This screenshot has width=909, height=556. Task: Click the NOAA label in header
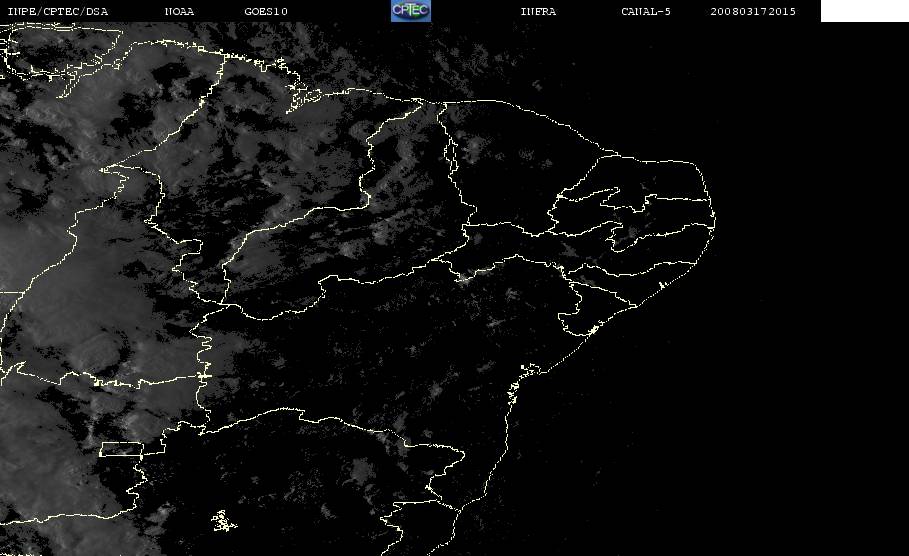(x=179, y=12)
